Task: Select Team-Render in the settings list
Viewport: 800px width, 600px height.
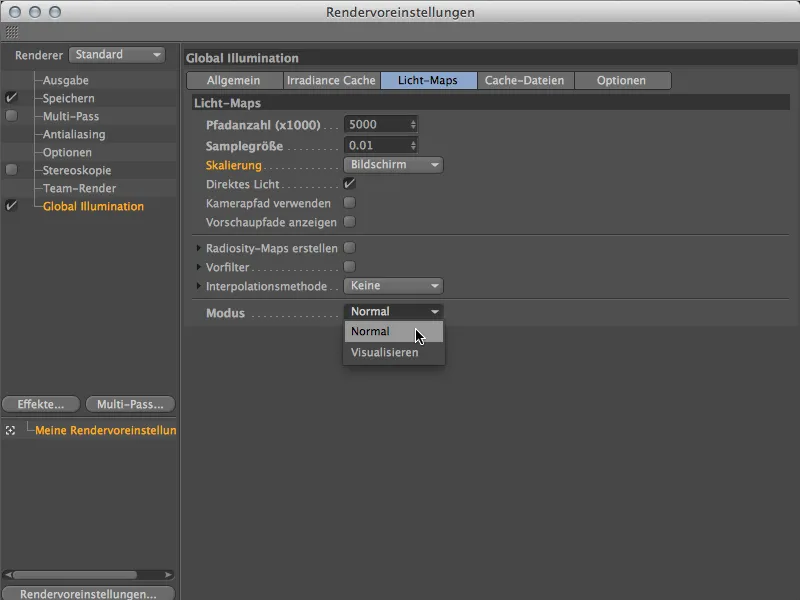Action: point(80,188)
